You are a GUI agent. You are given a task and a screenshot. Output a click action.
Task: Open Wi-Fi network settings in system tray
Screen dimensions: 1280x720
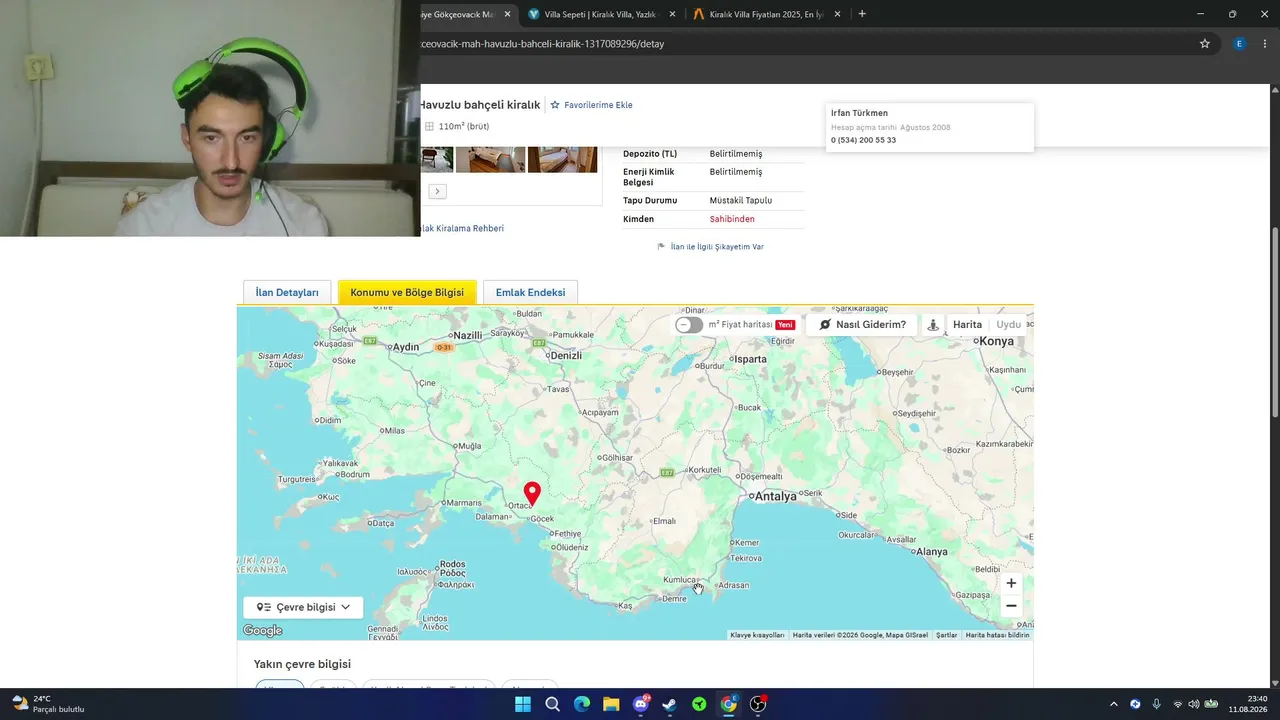pyautogui.click(x=1177, y=704)
